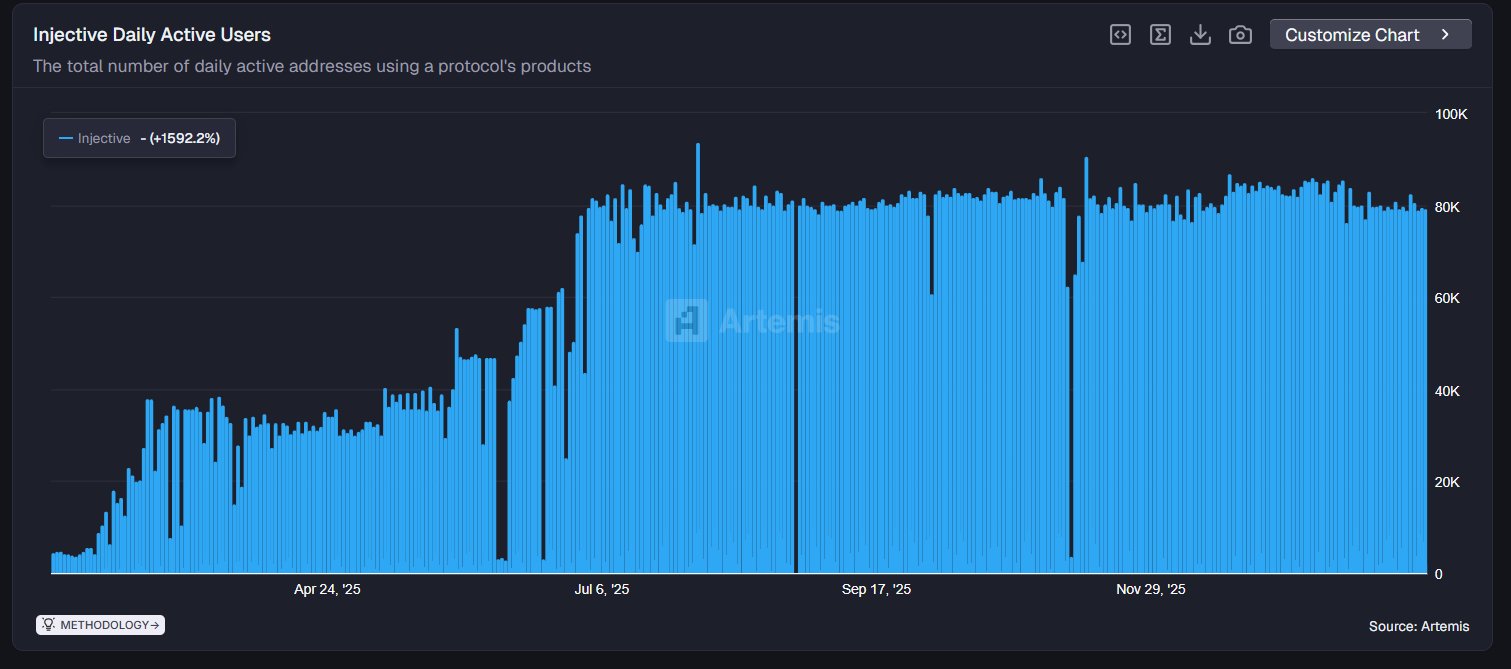Select the Sep 17, '25 axis label

click(876, 590)
